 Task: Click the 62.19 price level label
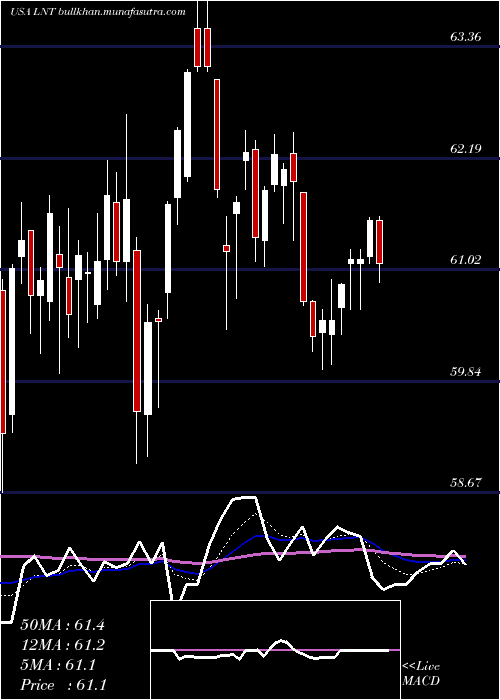(466, 148)
